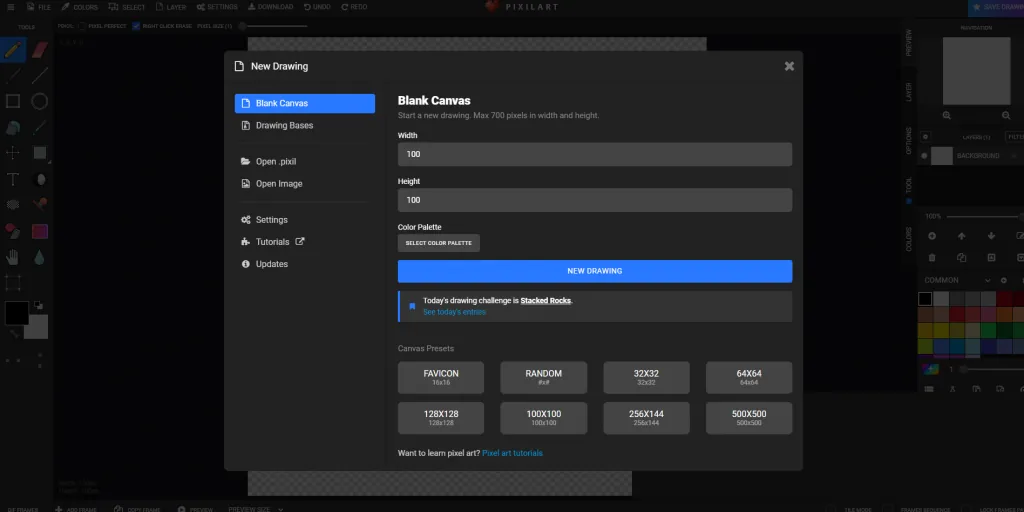Open See today's entries link
Screen dimensions: 1024x512
(455, 312)
